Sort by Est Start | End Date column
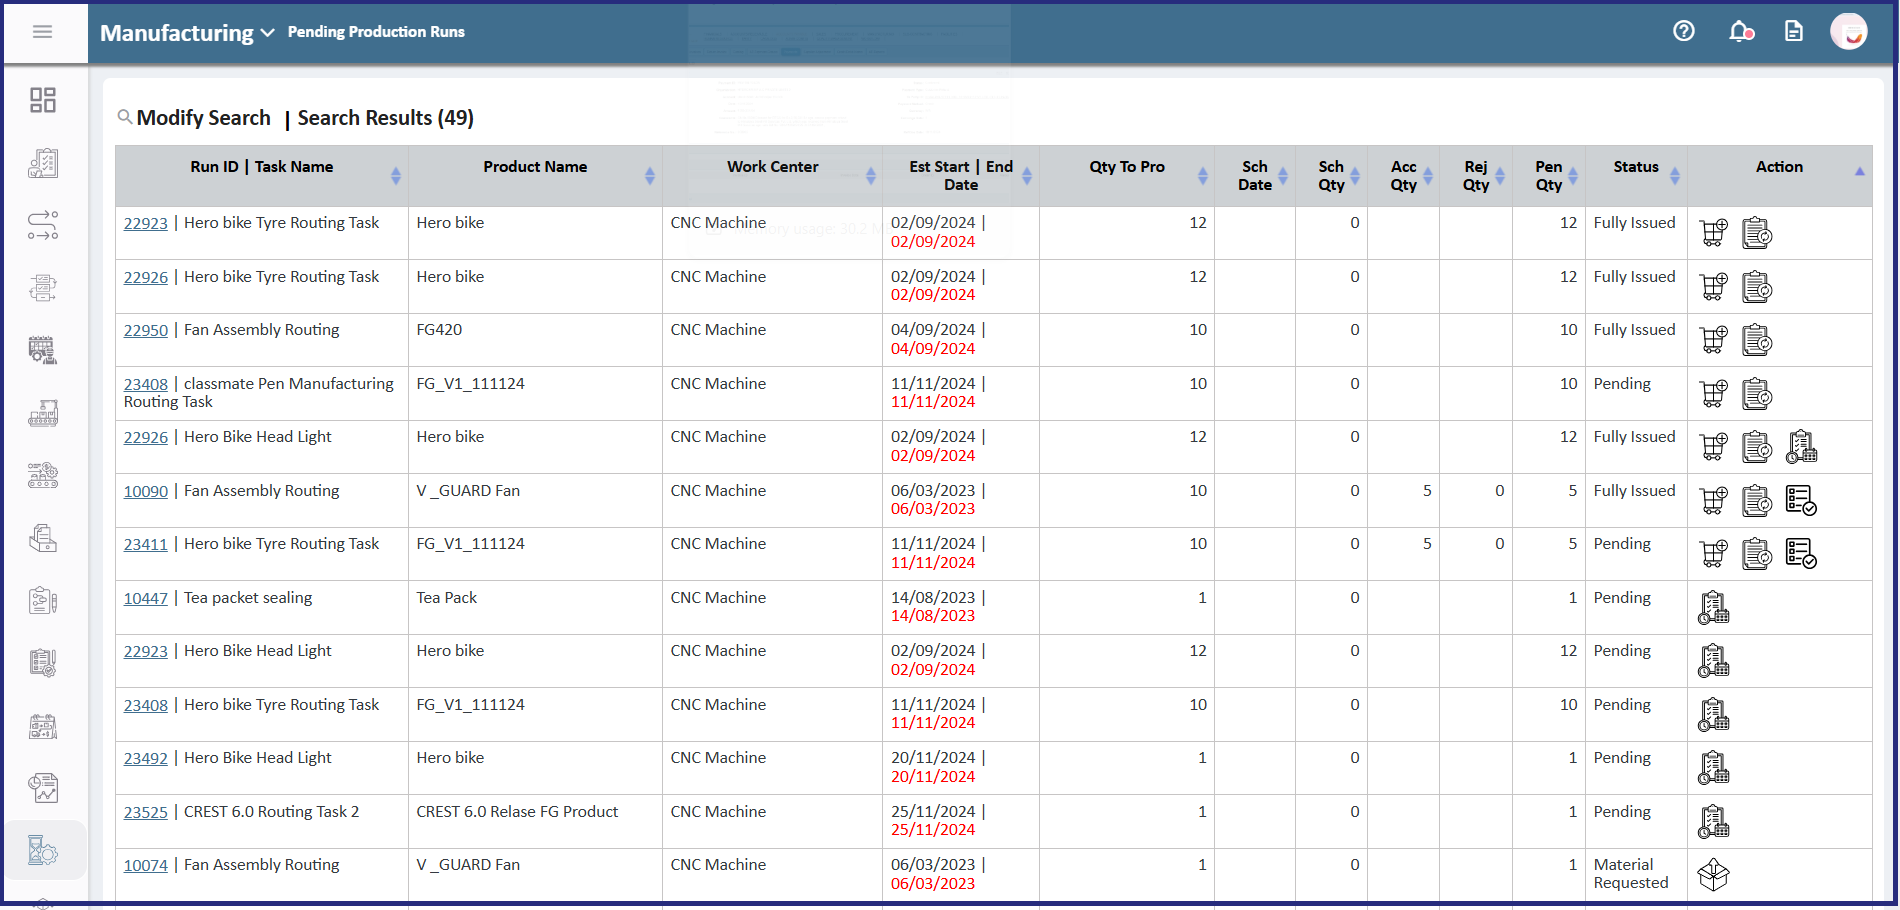This screenshot has height=910, width=1900. click(1027, 176)
